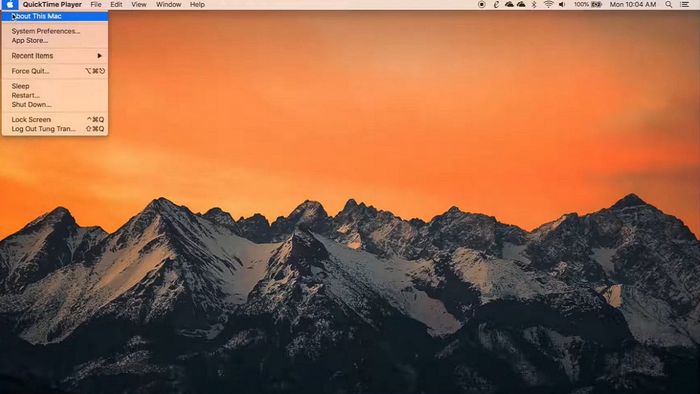The height and width of the screenshot is (394, 700).
Task: Click the Apple logo menu icon
Action: point(9,4)
